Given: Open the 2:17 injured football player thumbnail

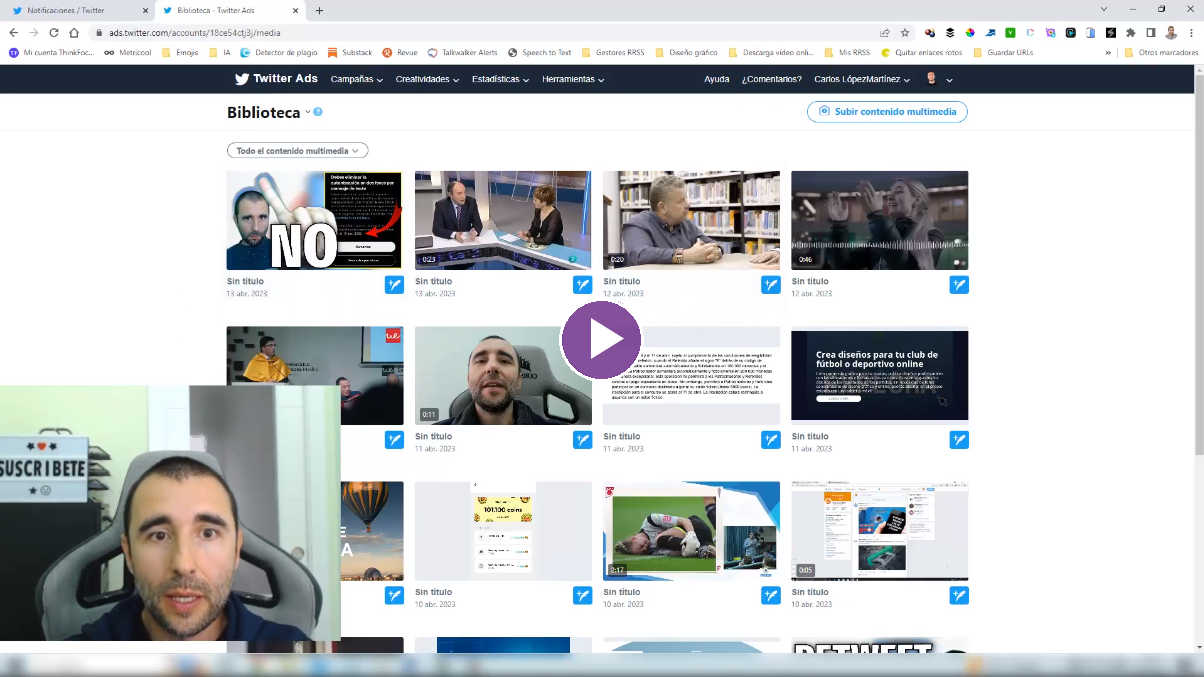Looking at the screenshot, I should coord(691,531).
